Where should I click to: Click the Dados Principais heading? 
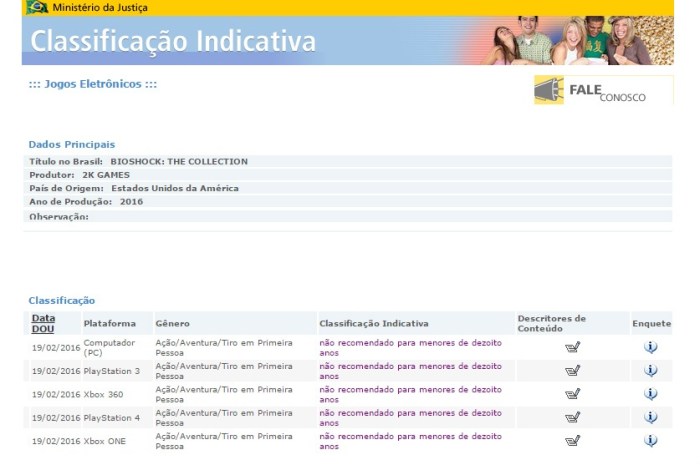coord(72,145)
